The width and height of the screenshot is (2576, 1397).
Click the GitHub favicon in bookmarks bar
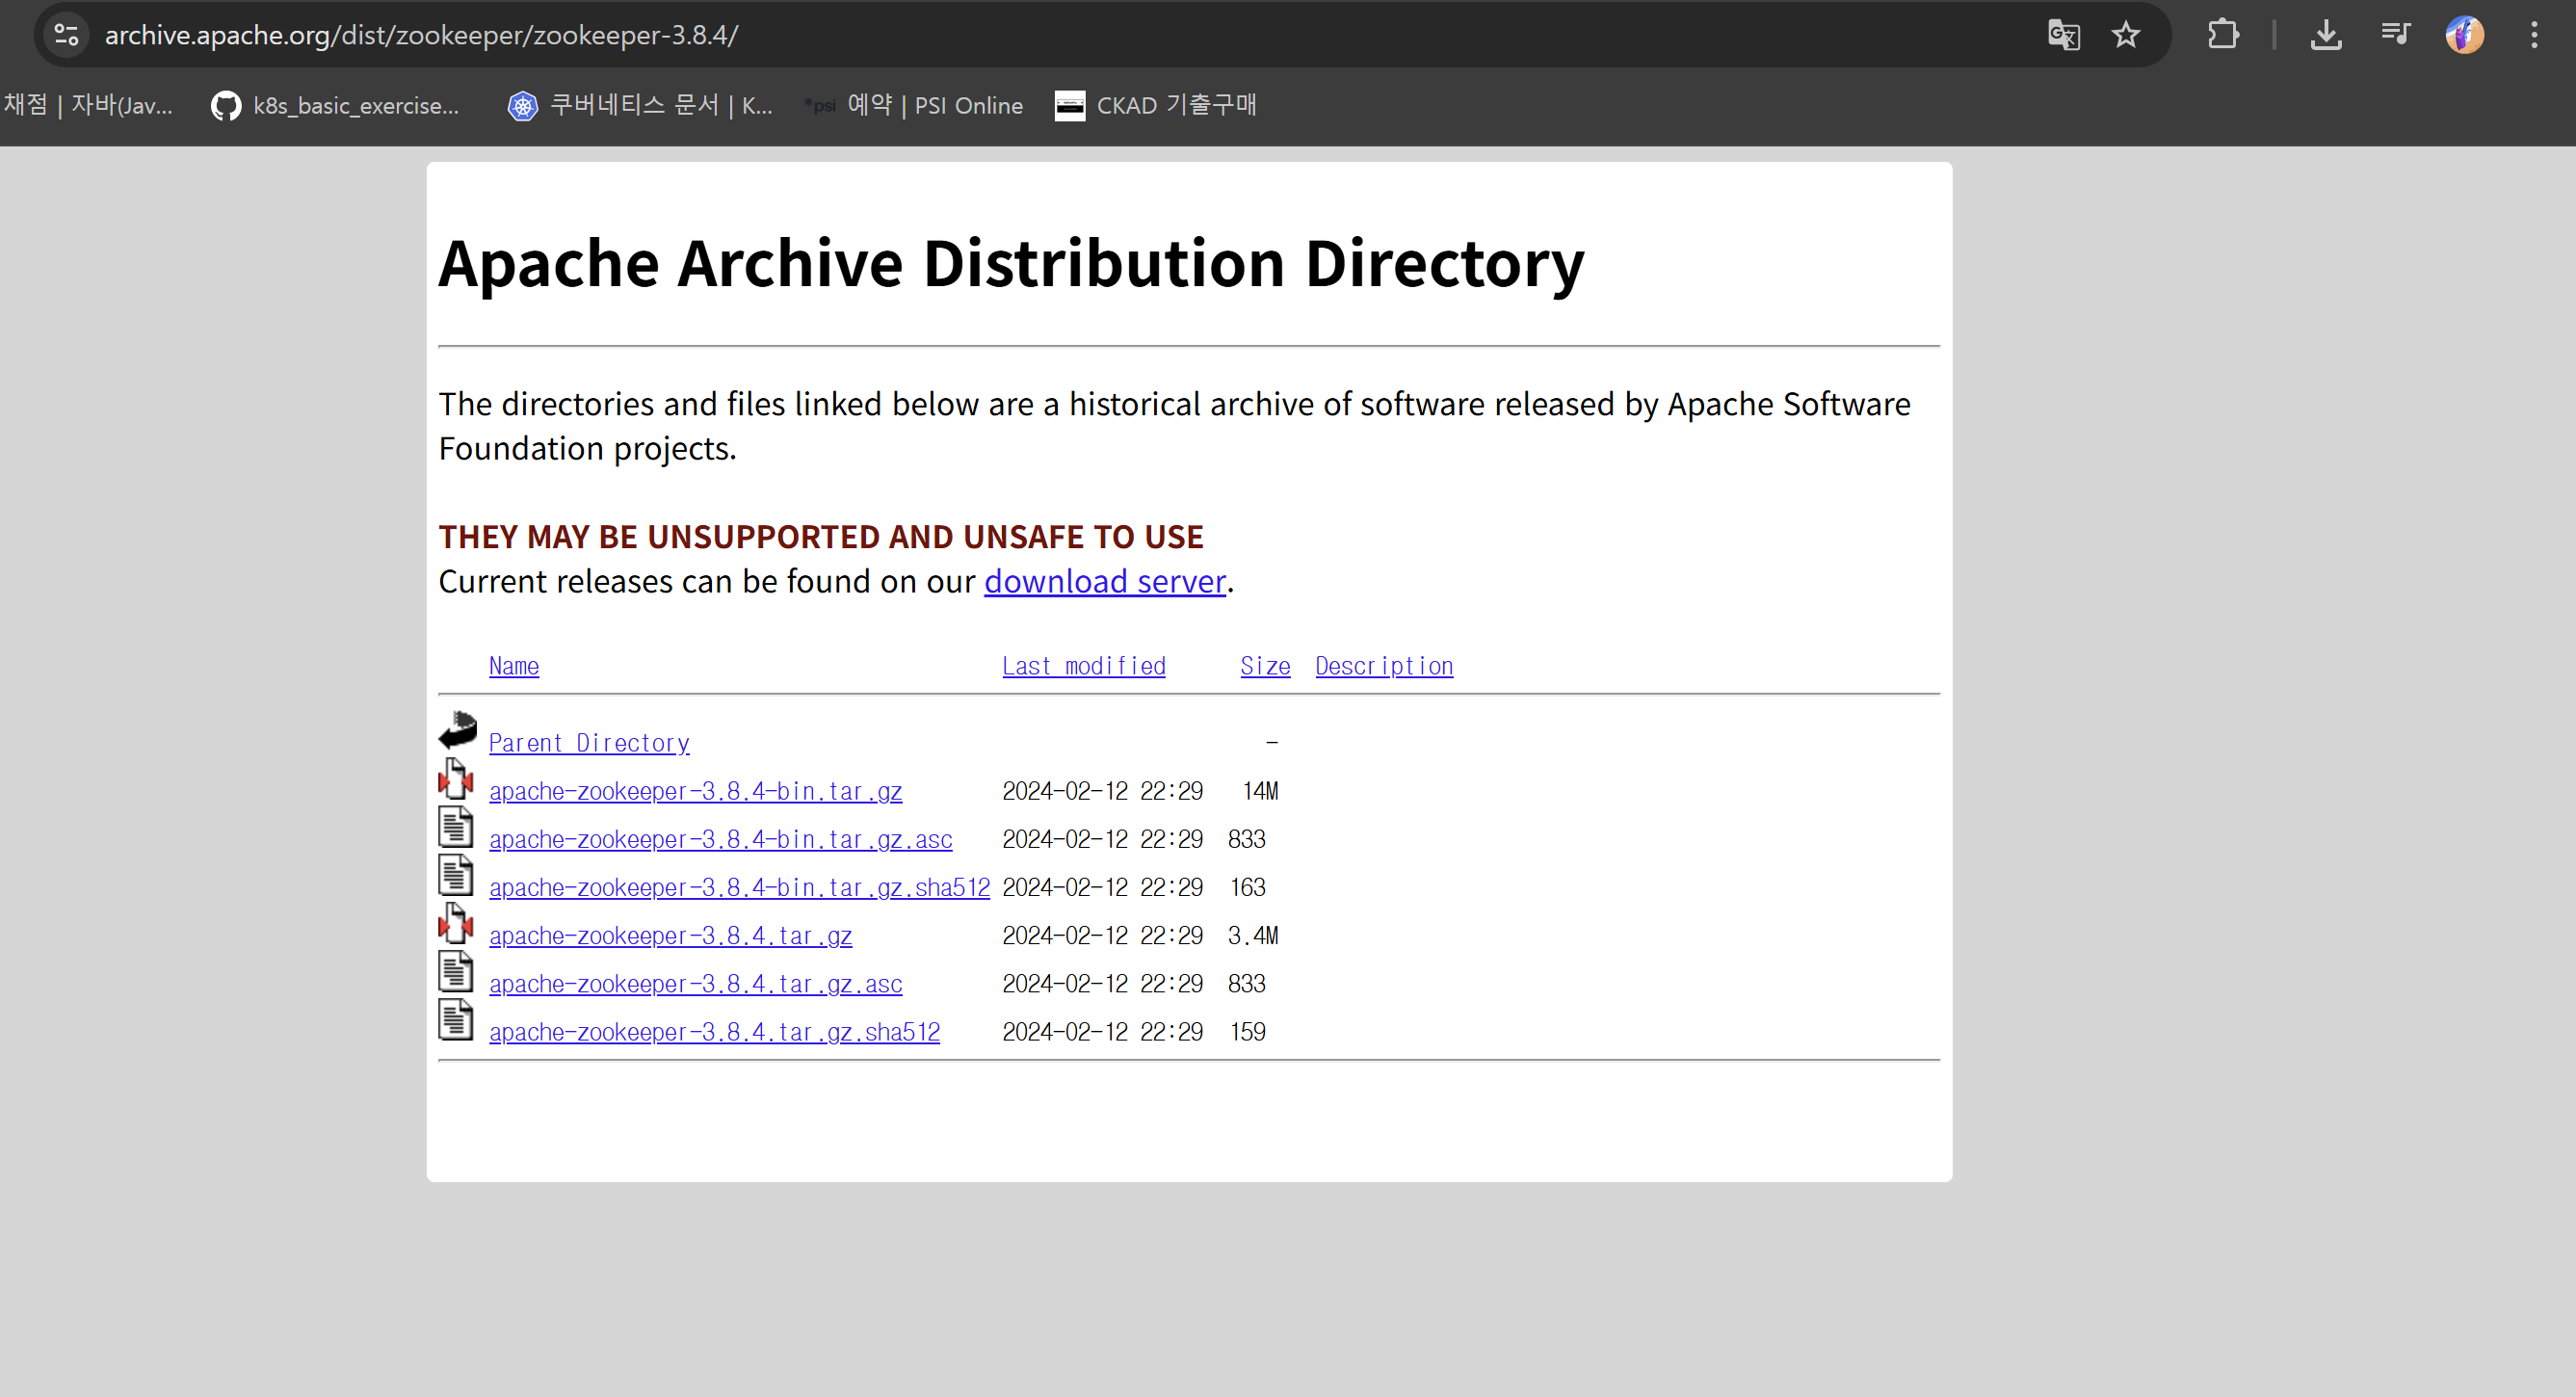[226, 105]
